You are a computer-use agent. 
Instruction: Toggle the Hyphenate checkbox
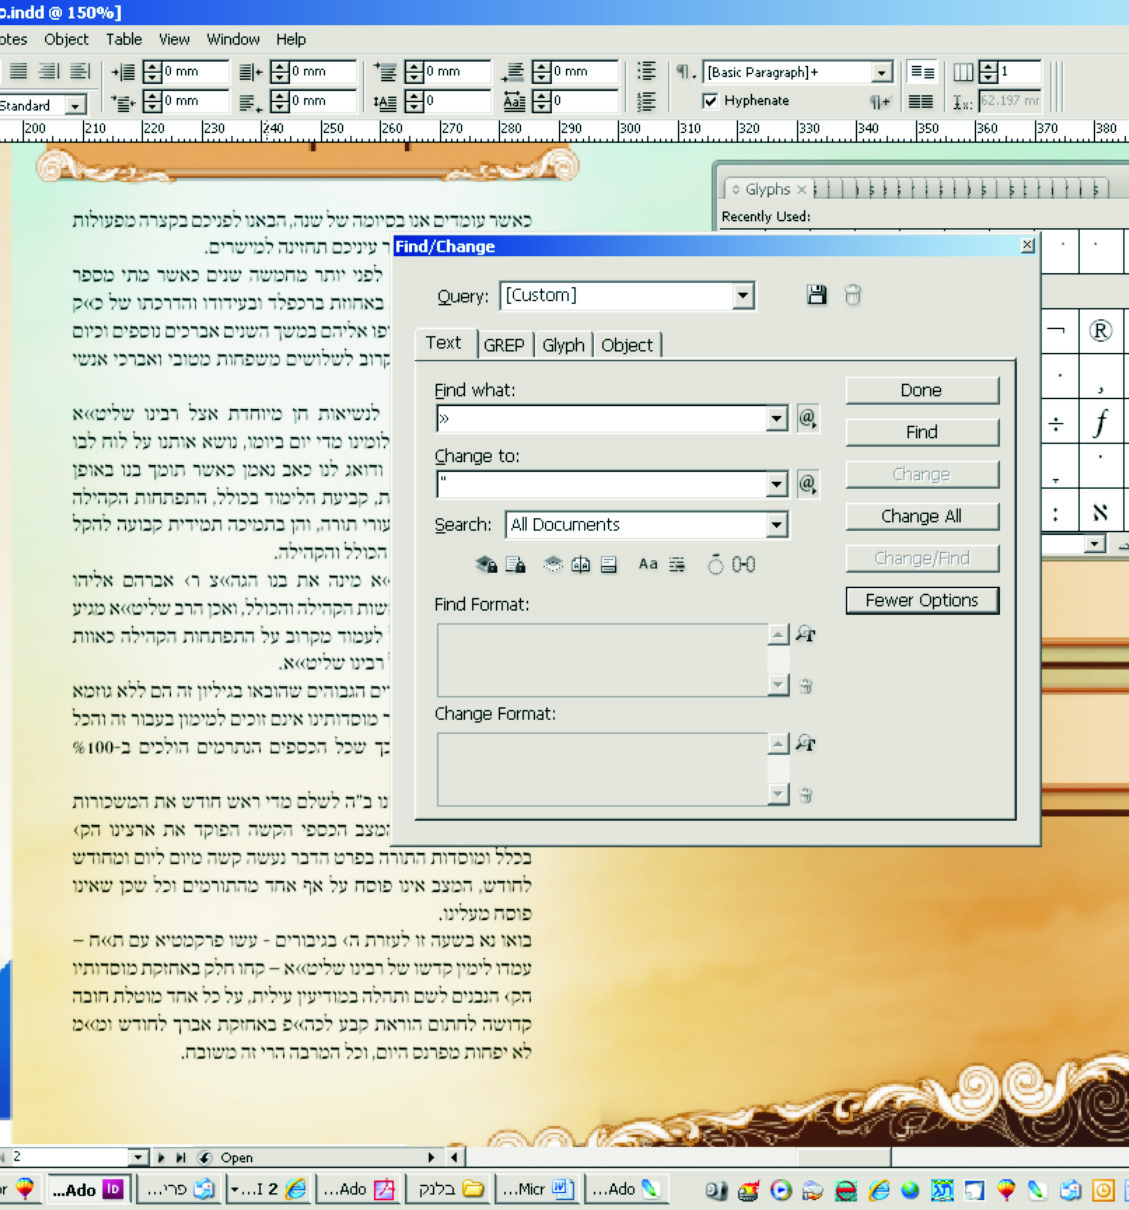click(x=710, y=101)
